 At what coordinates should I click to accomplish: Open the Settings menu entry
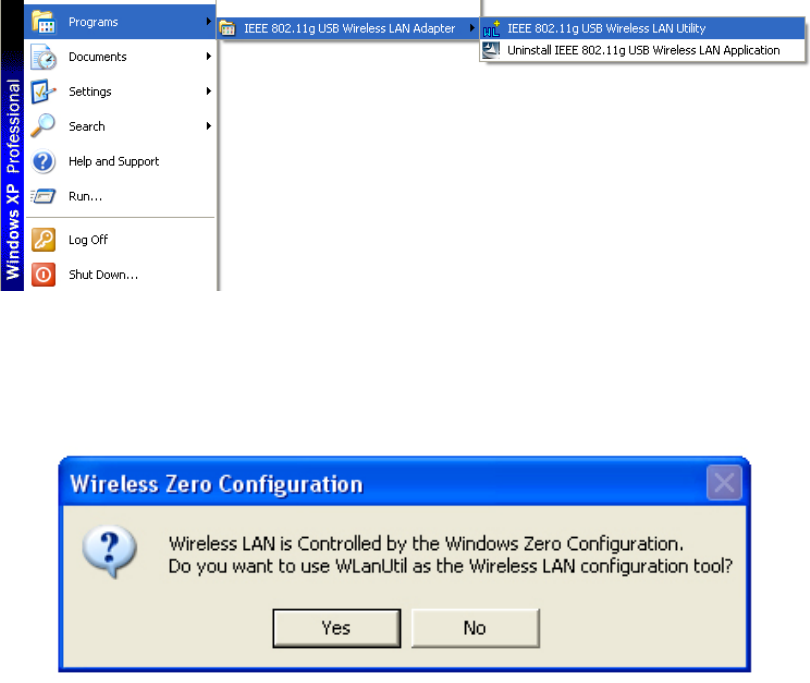[x=120, y=91]
